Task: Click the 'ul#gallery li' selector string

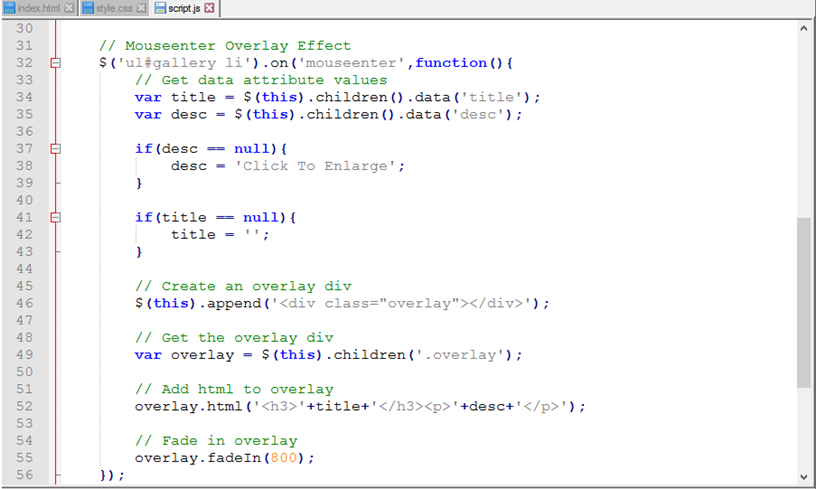Action: coord(184,63)
